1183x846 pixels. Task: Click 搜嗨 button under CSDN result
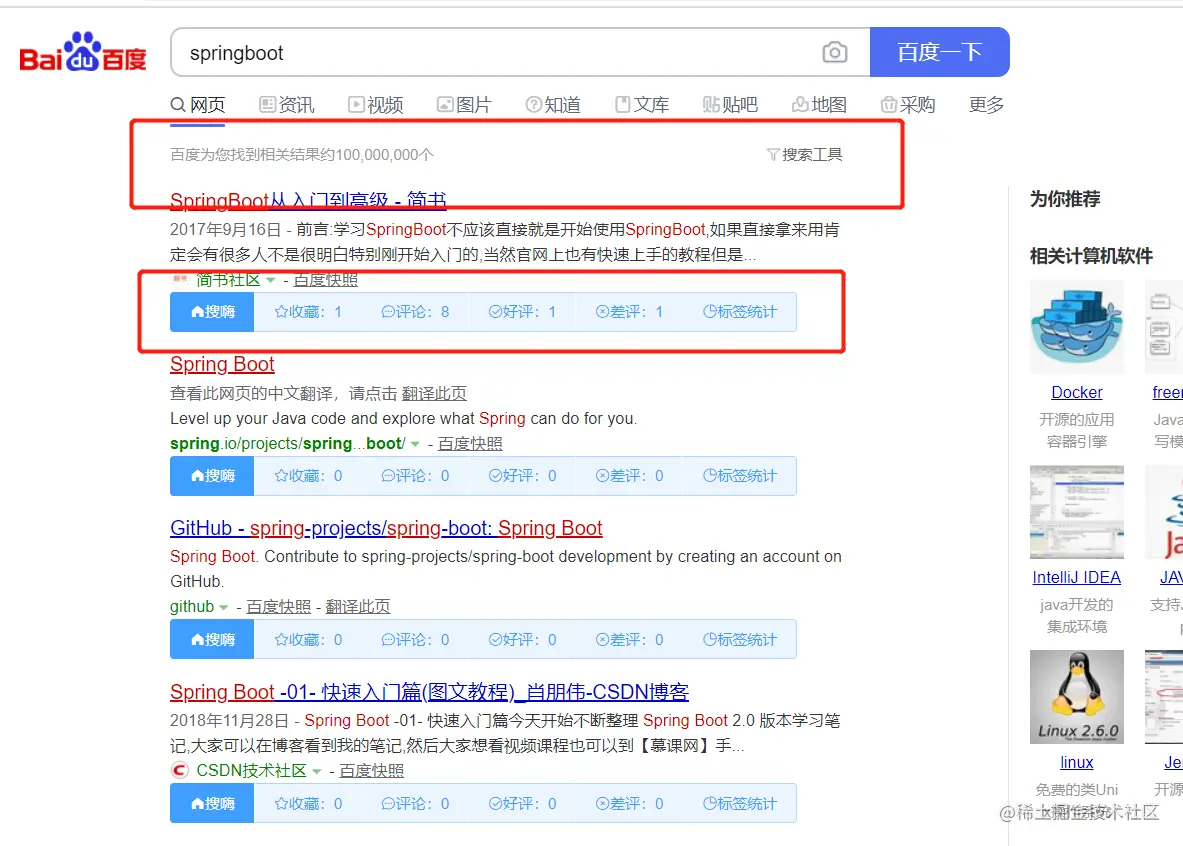(x=212, y=803)
